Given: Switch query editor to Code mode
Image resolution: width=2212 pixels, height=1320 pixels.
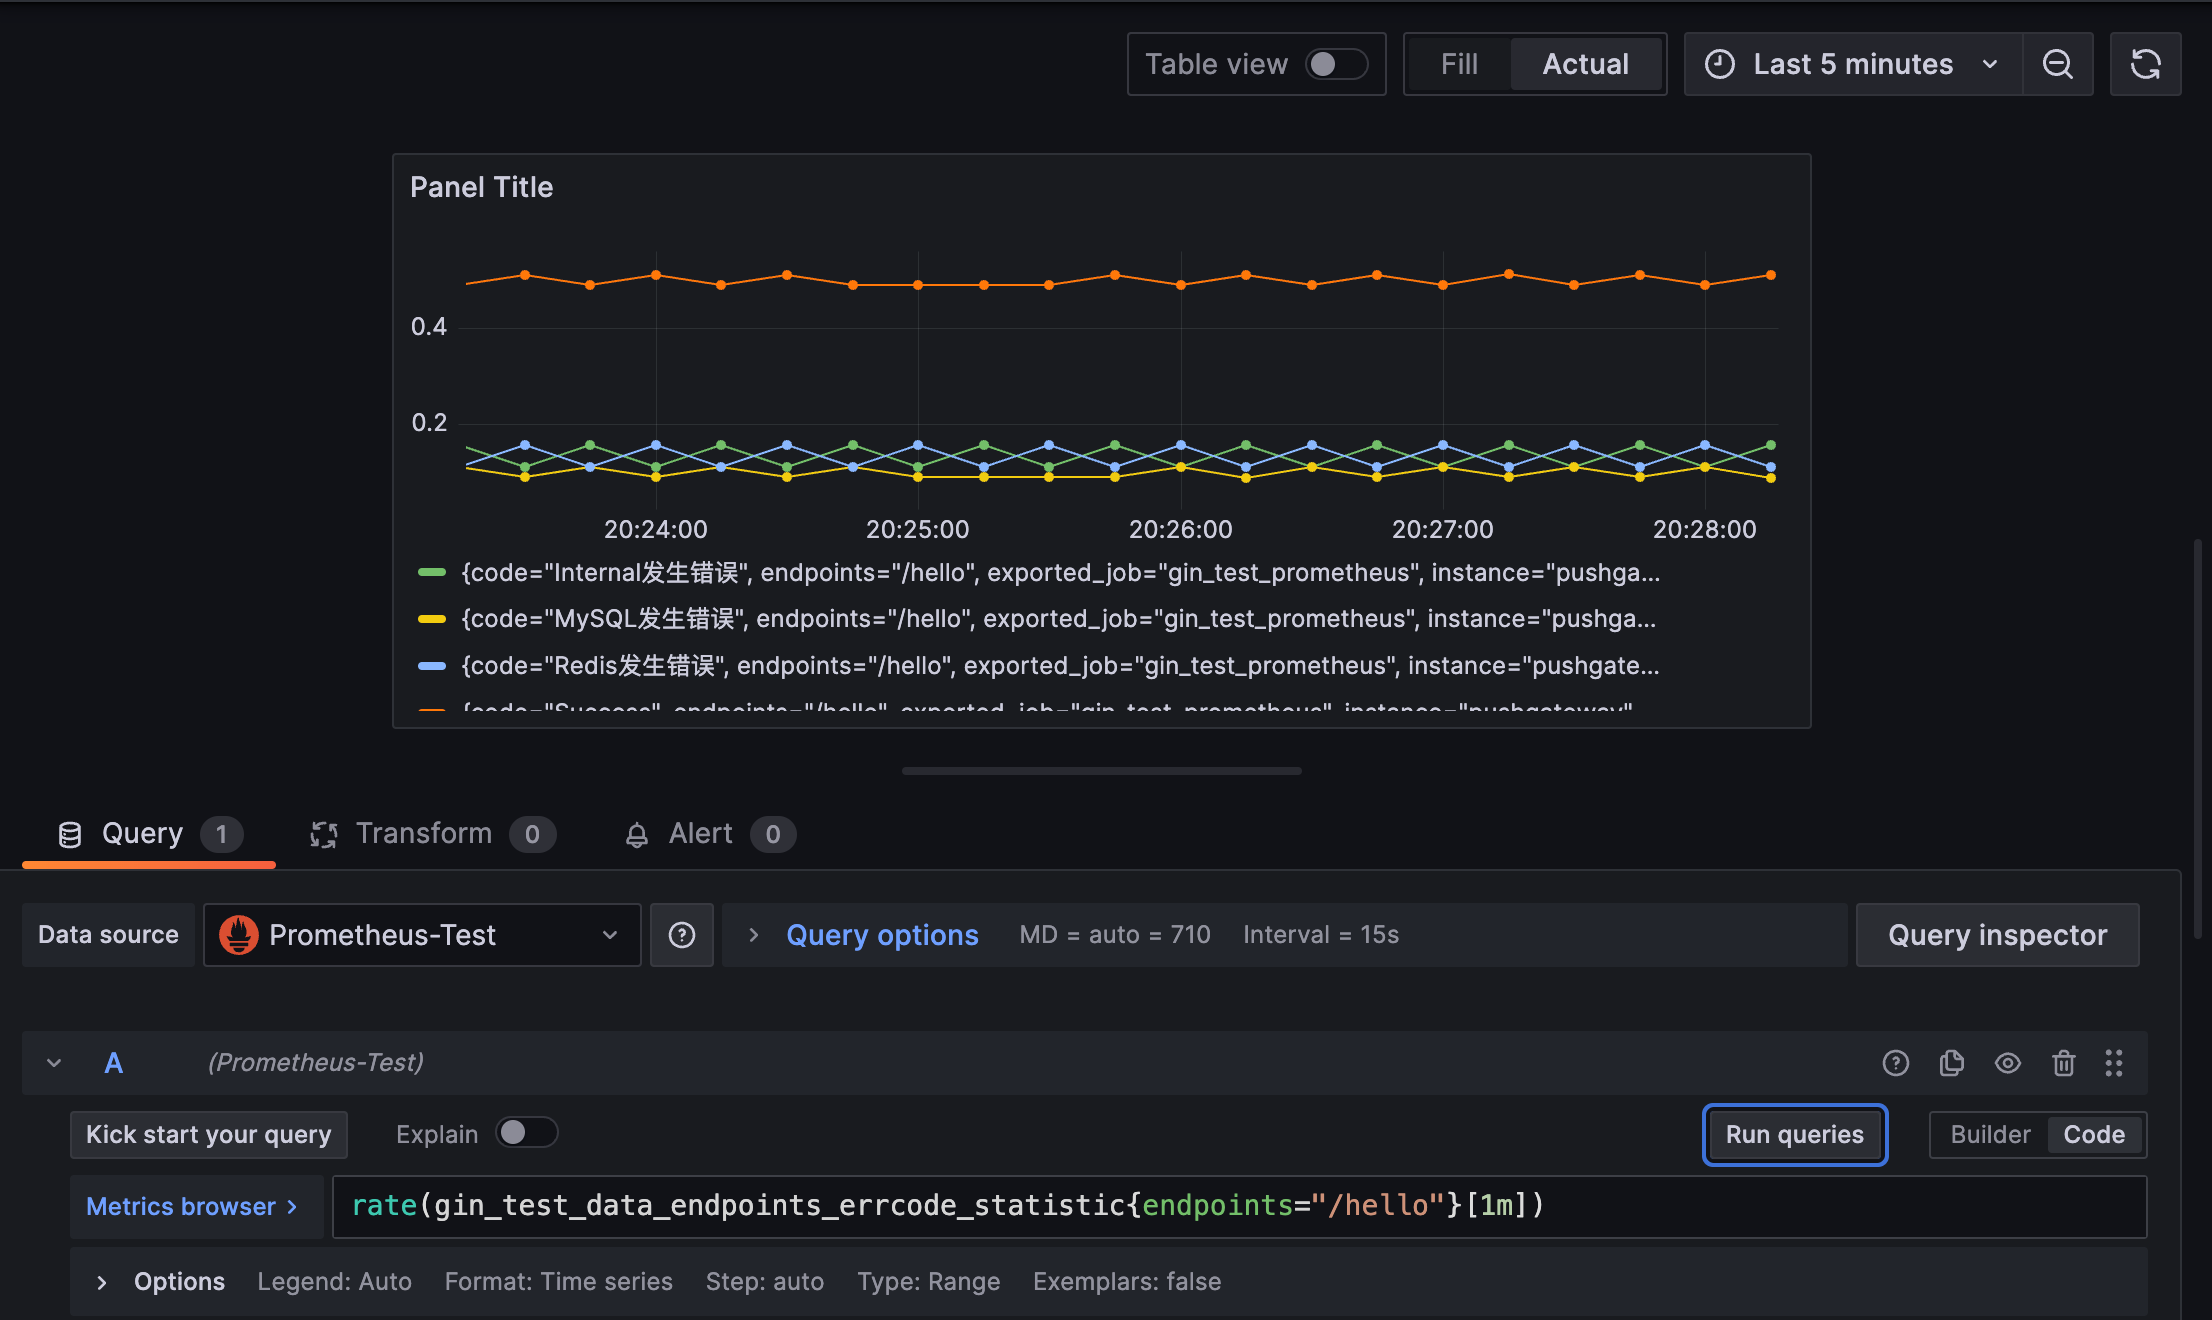Looking at the screenshot, I should coord(2094,1134).
